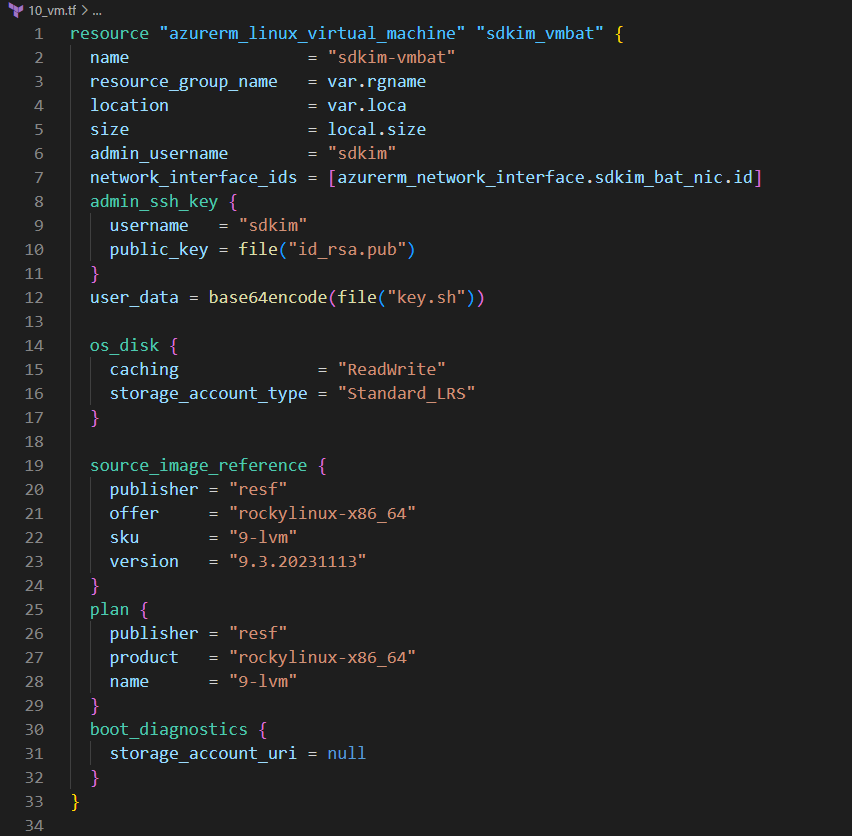852x836 pixels.
Task: Click the admin_username attribute
Action: pyautogui.click(x=159, y=154)
